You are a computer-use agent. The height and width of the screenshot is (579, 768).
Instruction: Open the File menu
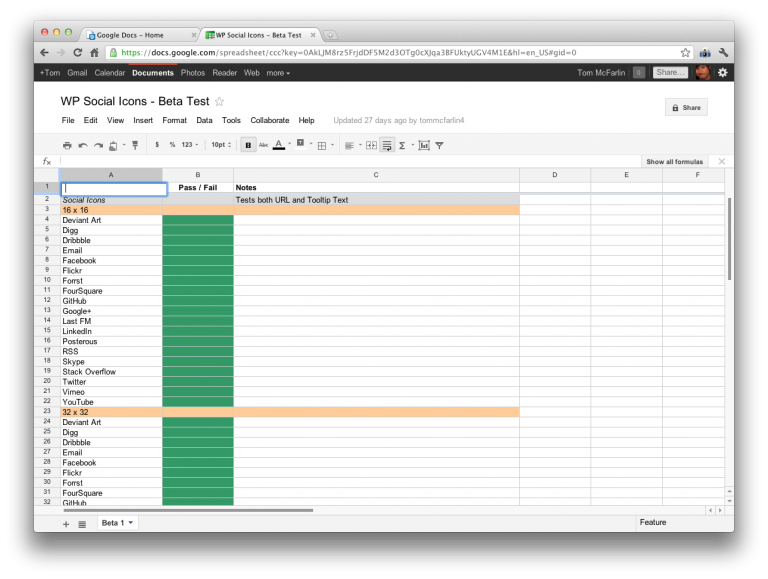tap(68, 121)
